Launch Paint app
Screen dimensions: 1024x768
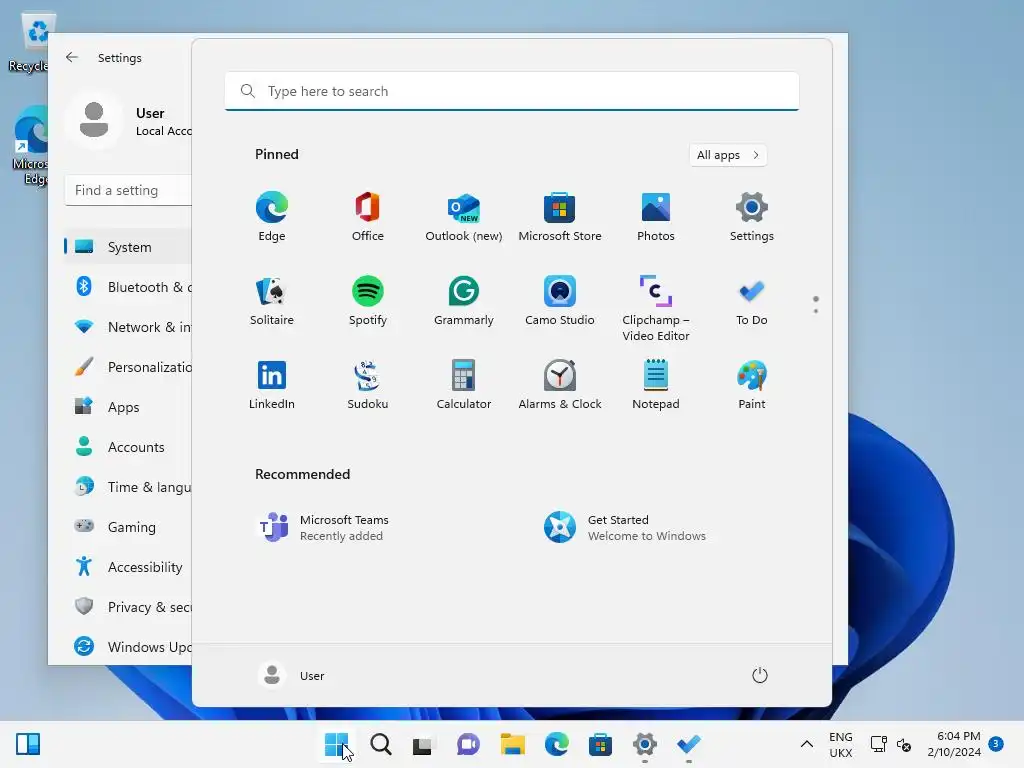752,385
